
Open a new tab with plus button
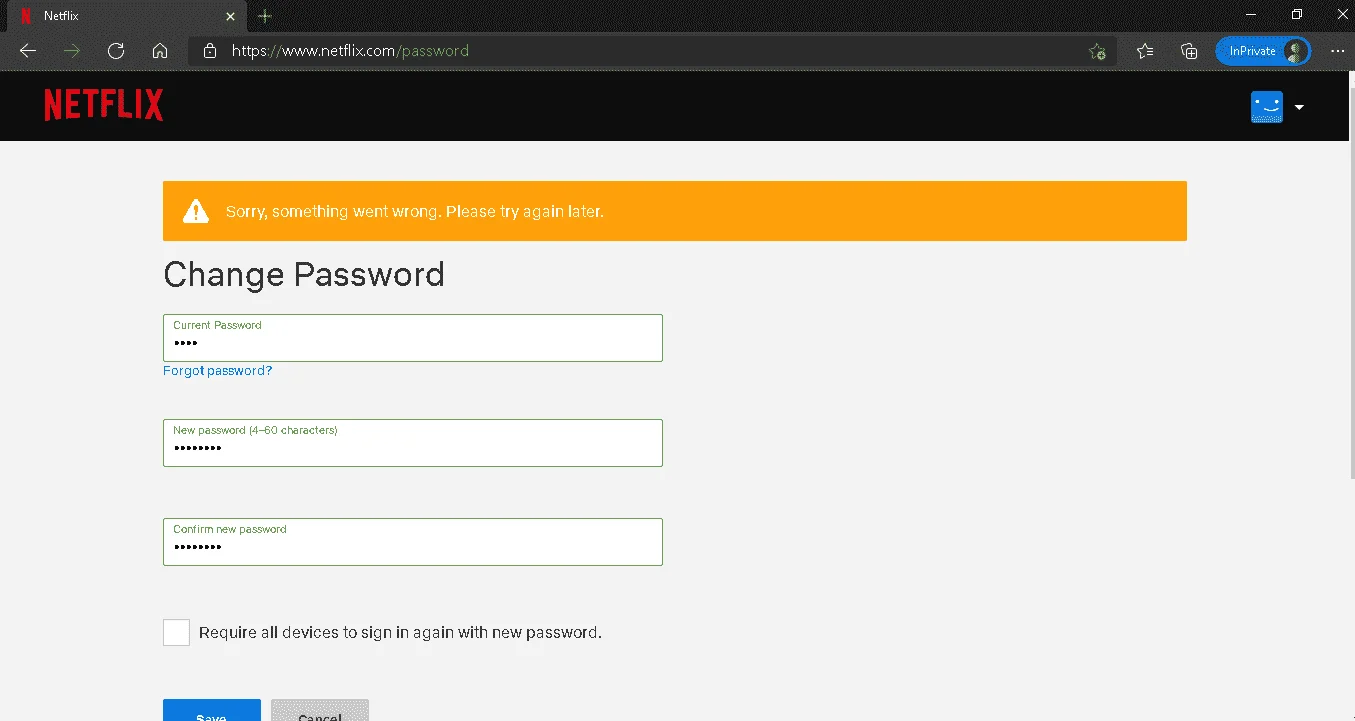click(265, 16)
